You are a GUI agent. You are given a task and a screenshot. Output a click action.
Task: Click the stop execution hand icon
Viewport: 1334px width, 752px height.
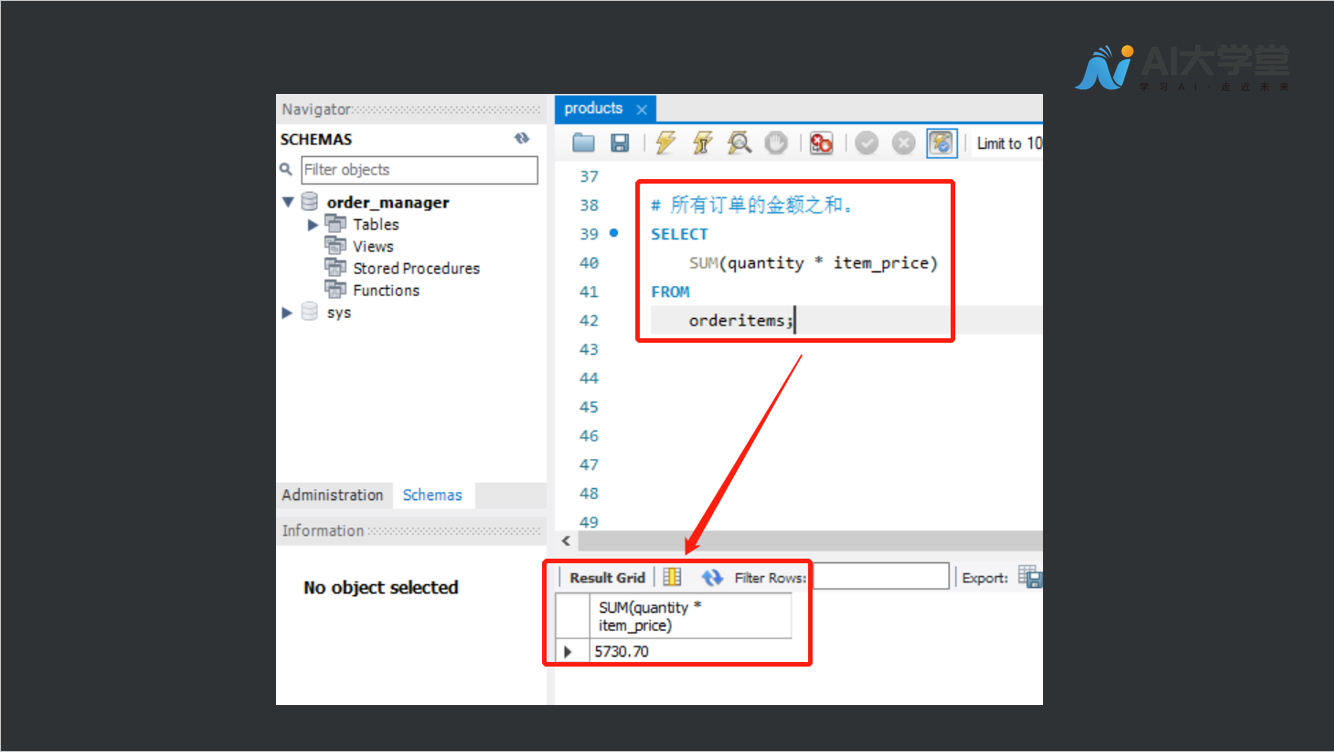point(776,143)
